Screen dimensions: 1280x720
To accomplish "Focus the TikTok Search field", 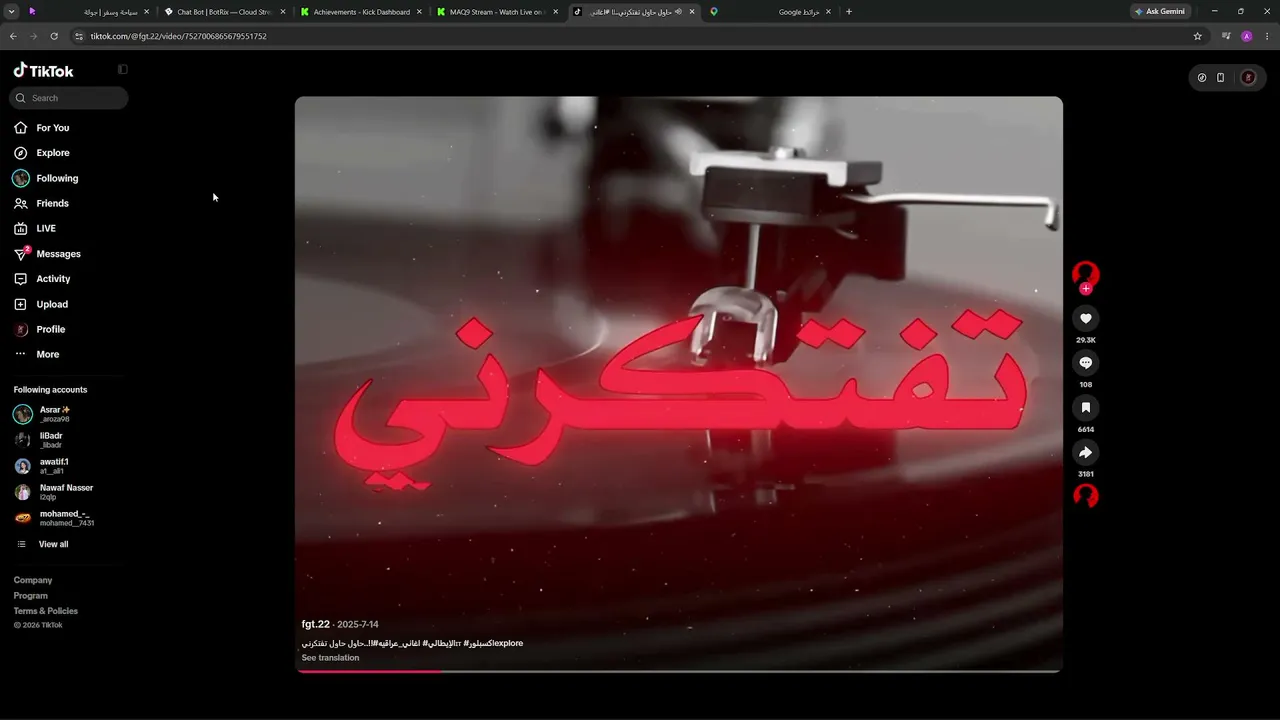I will (x=69, y=98).
